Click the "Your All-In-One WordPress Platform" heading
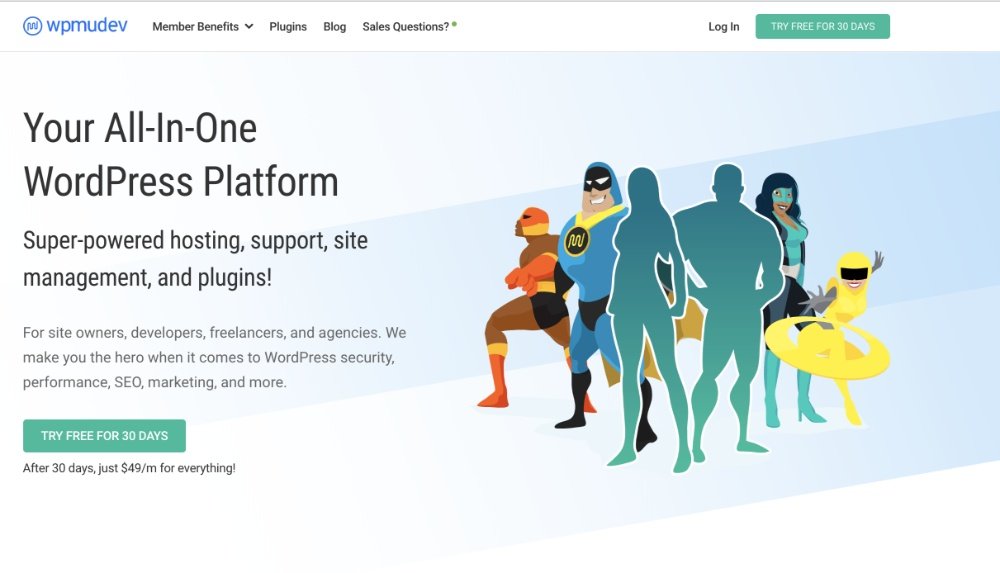The width and height of the screenshot is (1000, 573). pos(181,155)
